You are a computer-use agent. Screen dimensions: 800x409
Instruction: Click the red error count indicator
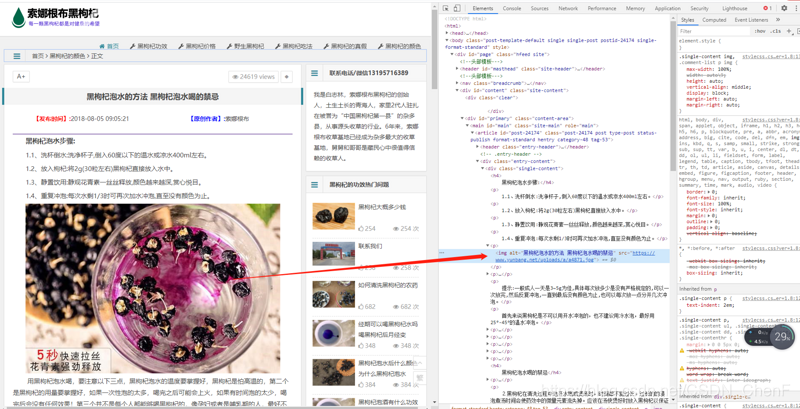767,8
